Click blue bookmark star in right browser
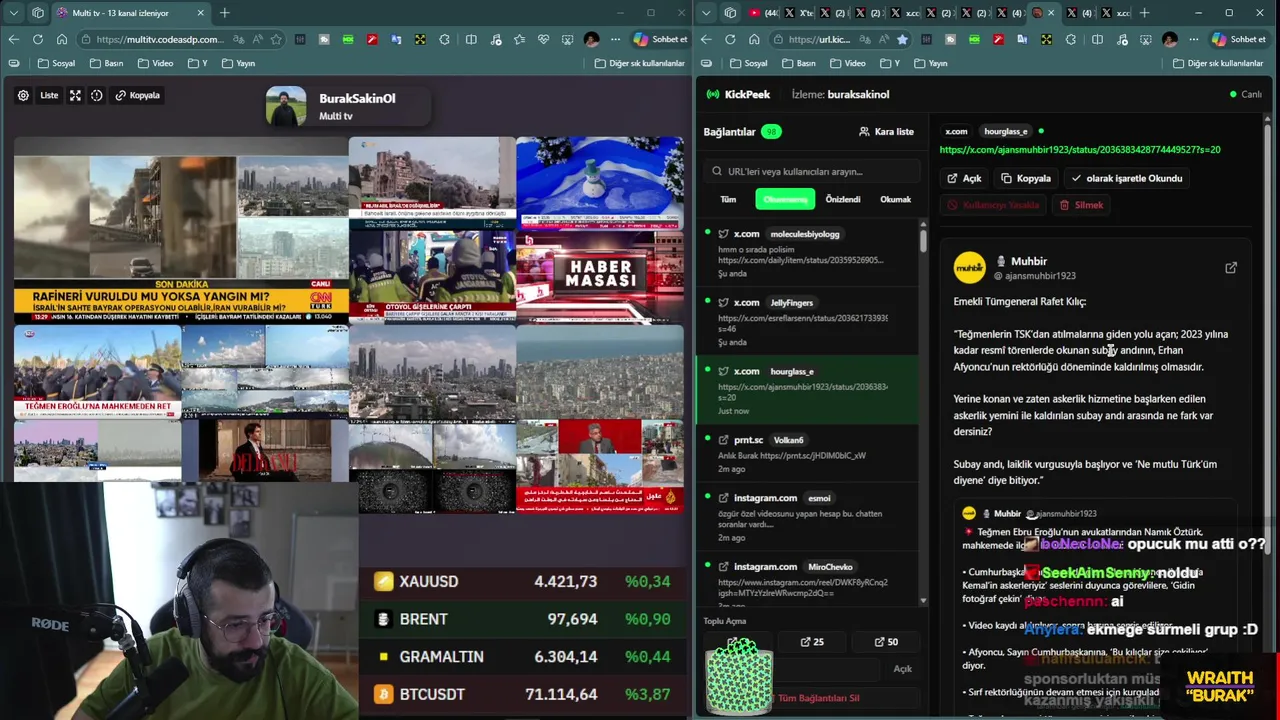Viewport: 1280px width, 720px height. coord(902,39)
